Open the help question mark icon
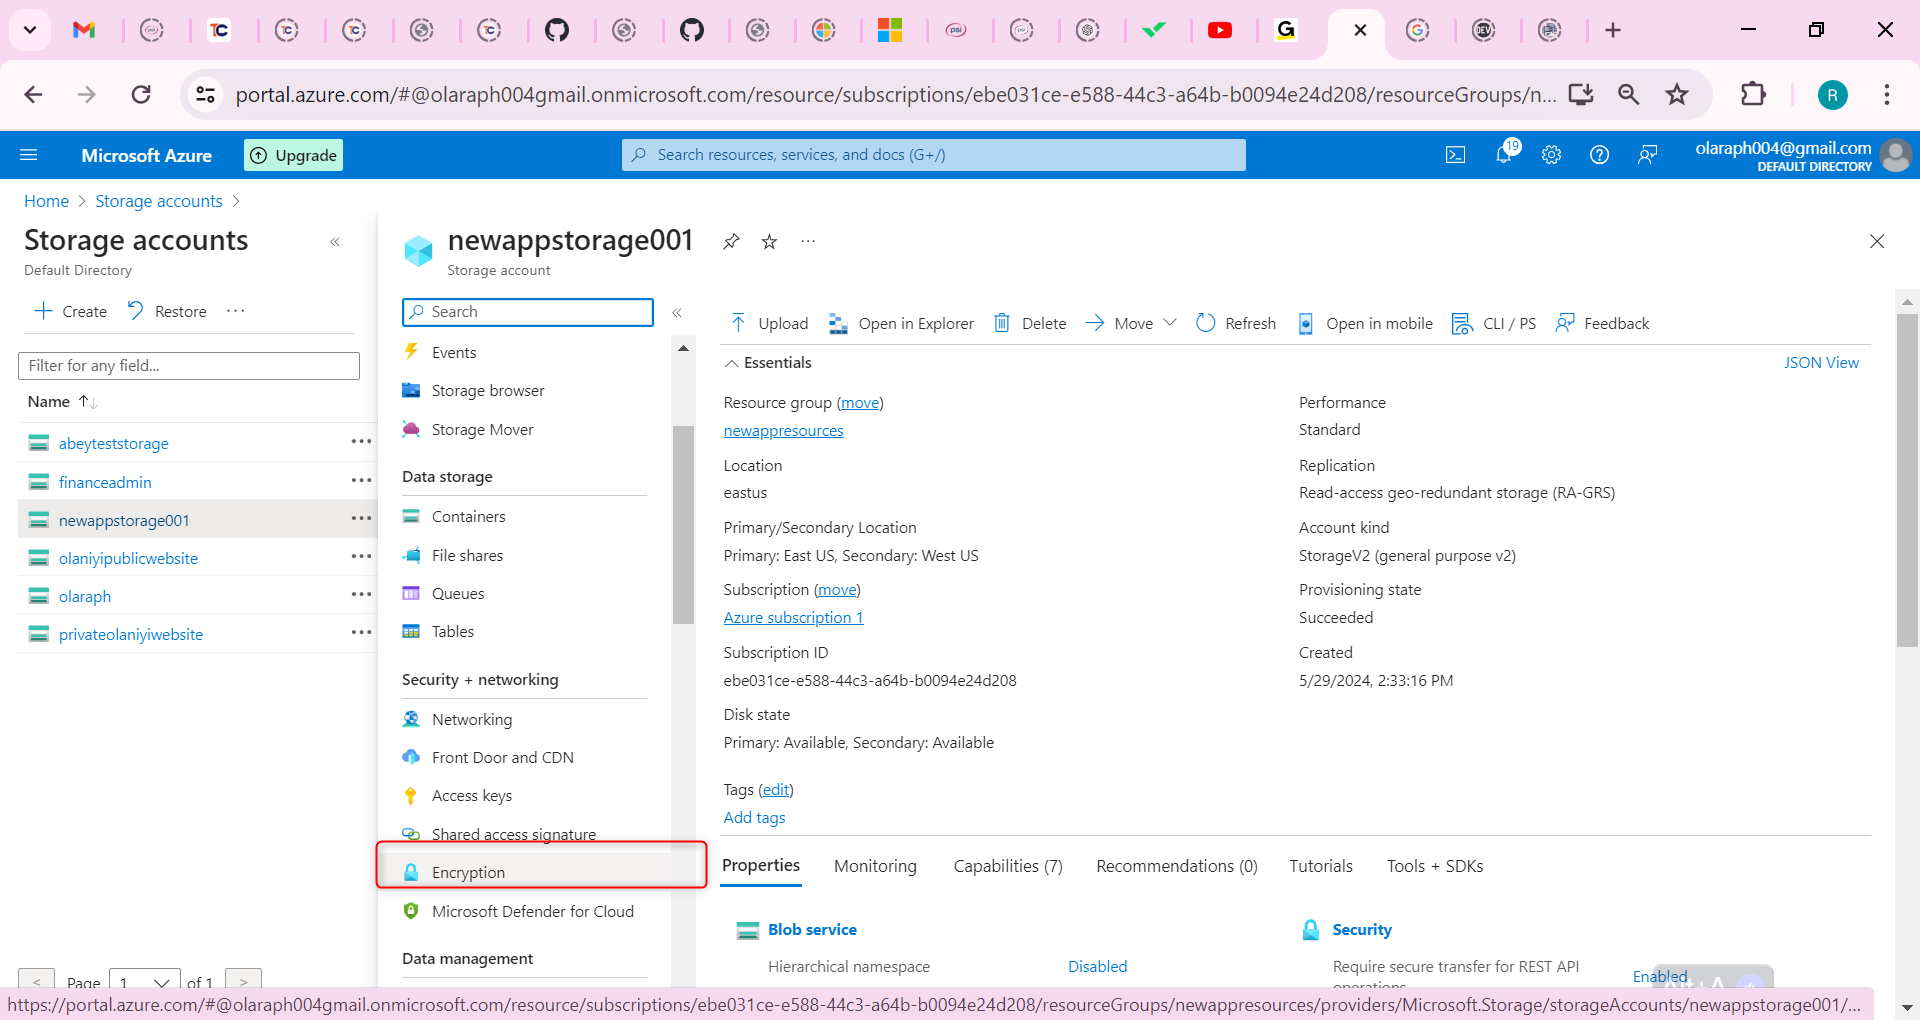The height and width of the screenshot is (1020, 1920). [1599, 155]
